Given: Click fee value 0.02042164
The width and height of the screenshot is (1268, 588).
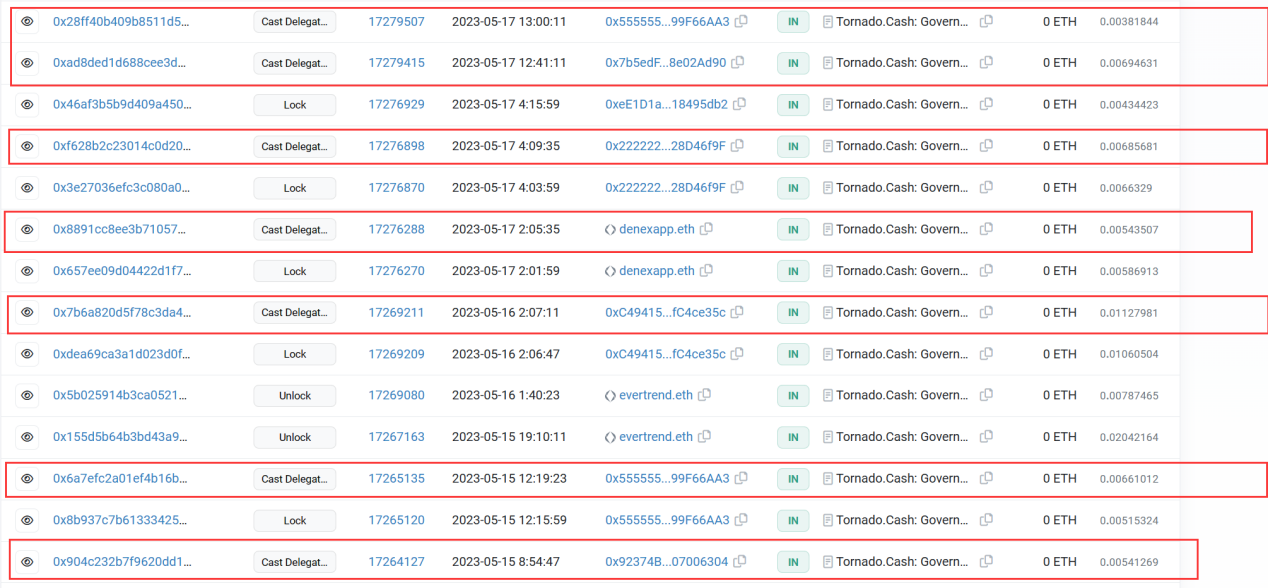Looking at the screenshot, I should point(1129,438).
